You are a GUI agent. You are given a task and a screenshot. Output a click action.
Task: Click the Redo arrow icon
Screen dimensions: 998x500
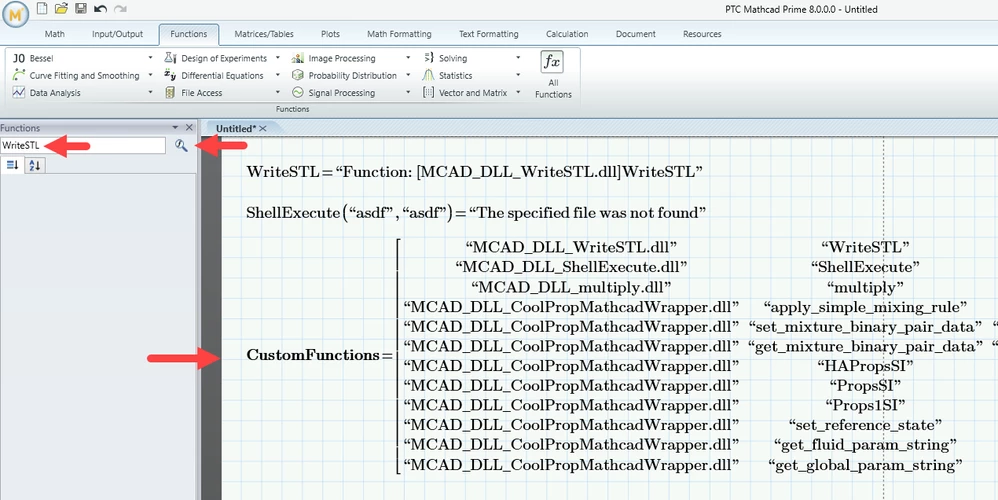coord(120,9)
